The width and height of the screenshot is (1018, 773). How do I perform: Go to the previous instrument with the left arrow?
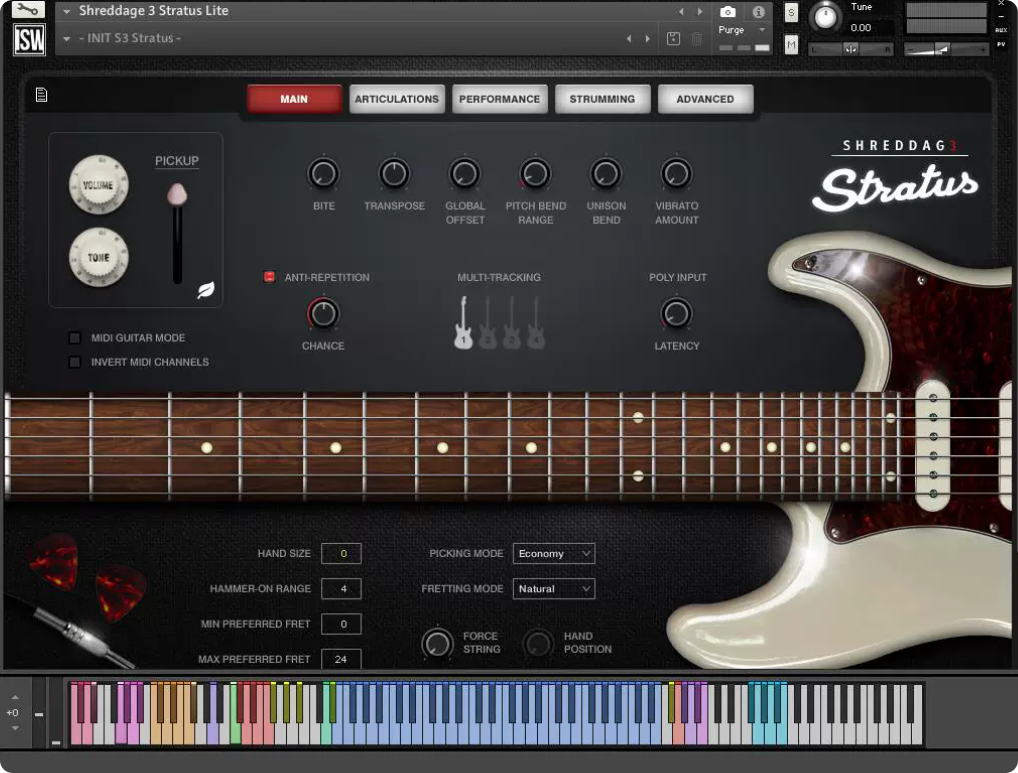click(681, 12)
